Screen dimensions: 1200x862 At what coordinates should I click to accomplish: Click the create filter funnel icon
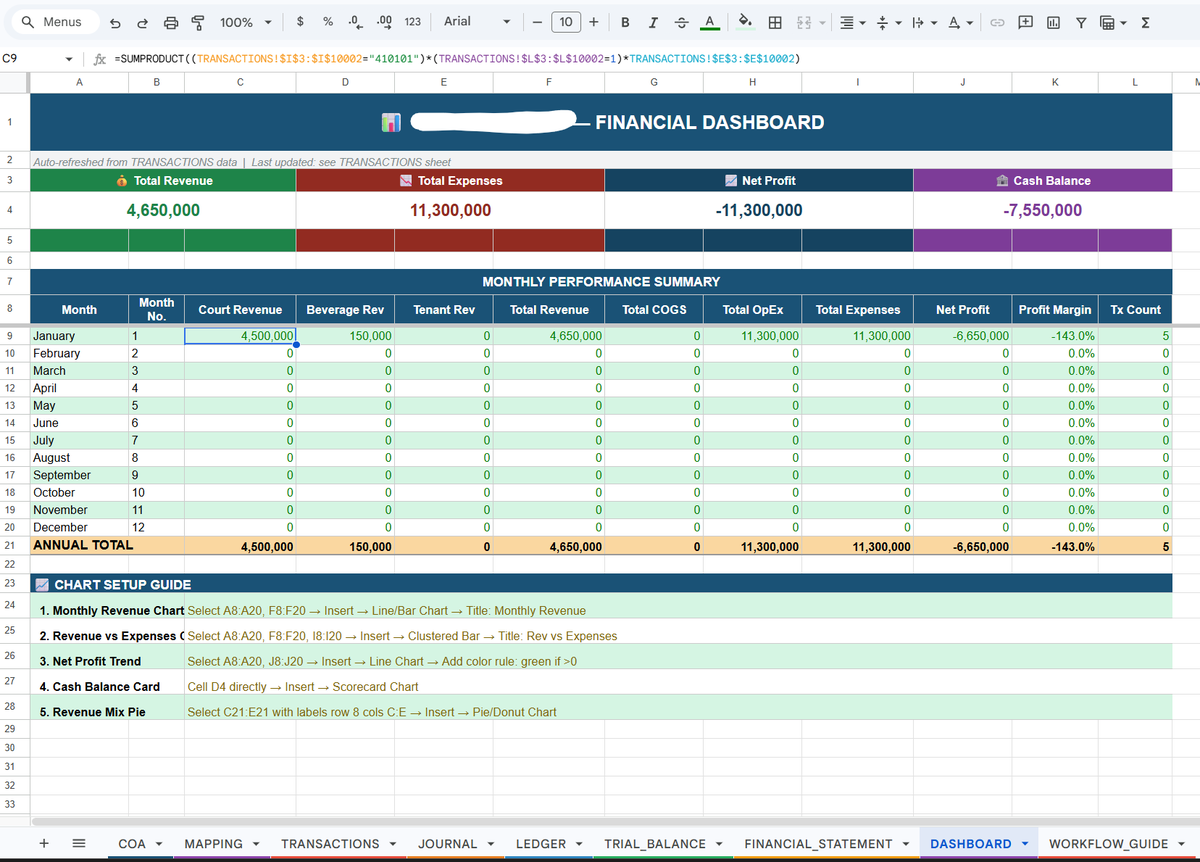point(1081,22)
